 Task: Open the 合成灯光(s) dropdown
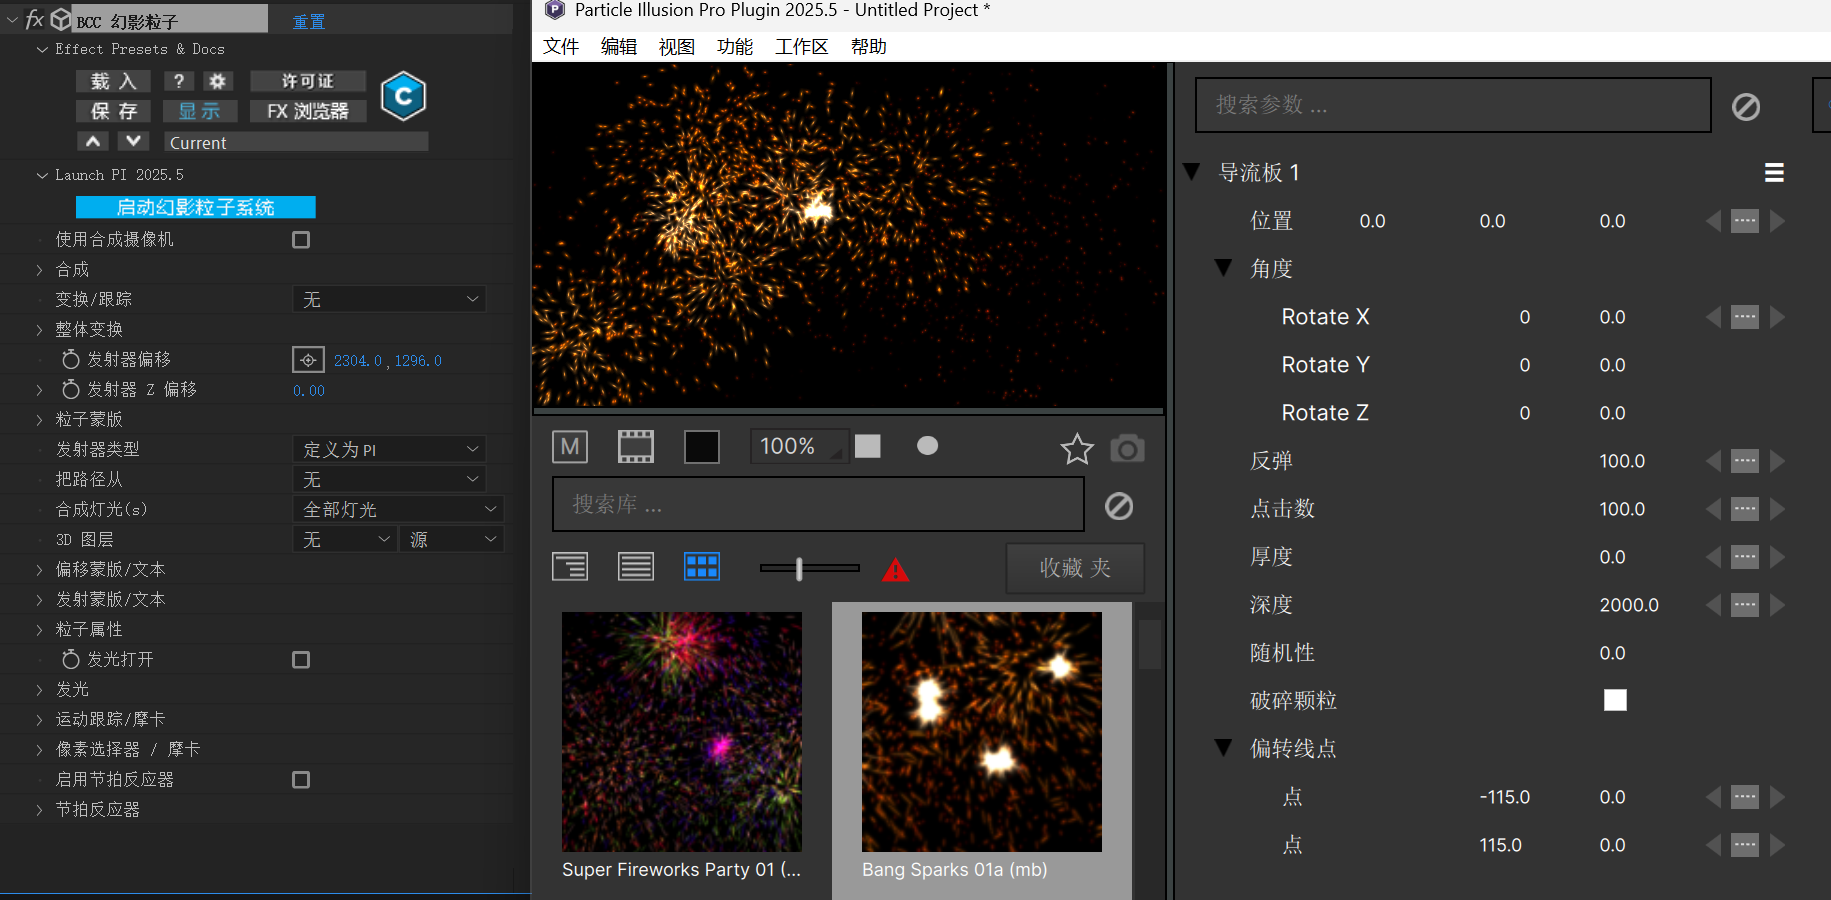coord(398,509)
